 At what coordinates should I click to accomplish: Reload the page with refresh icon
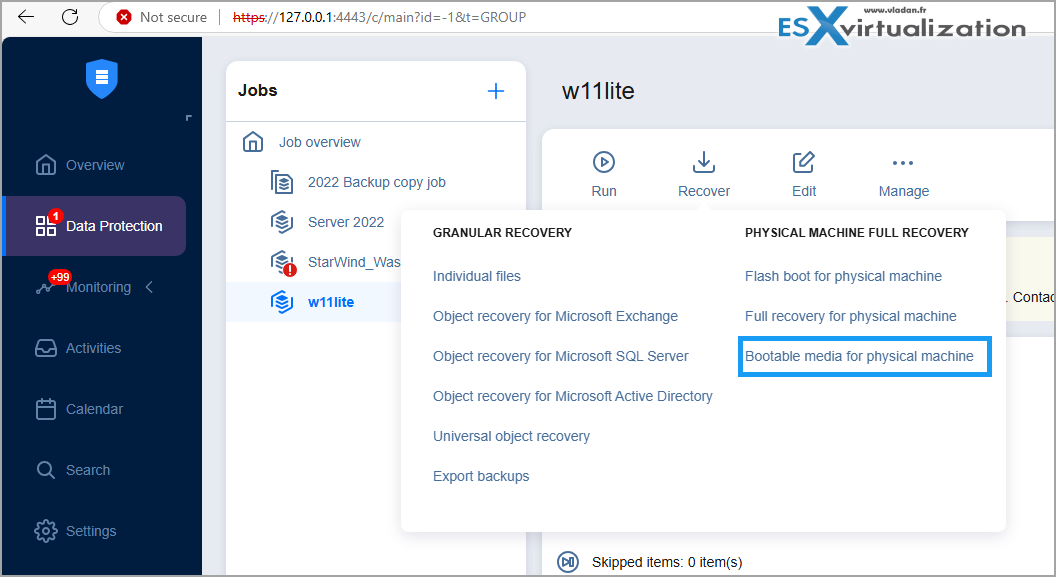[x=70, y=17]
